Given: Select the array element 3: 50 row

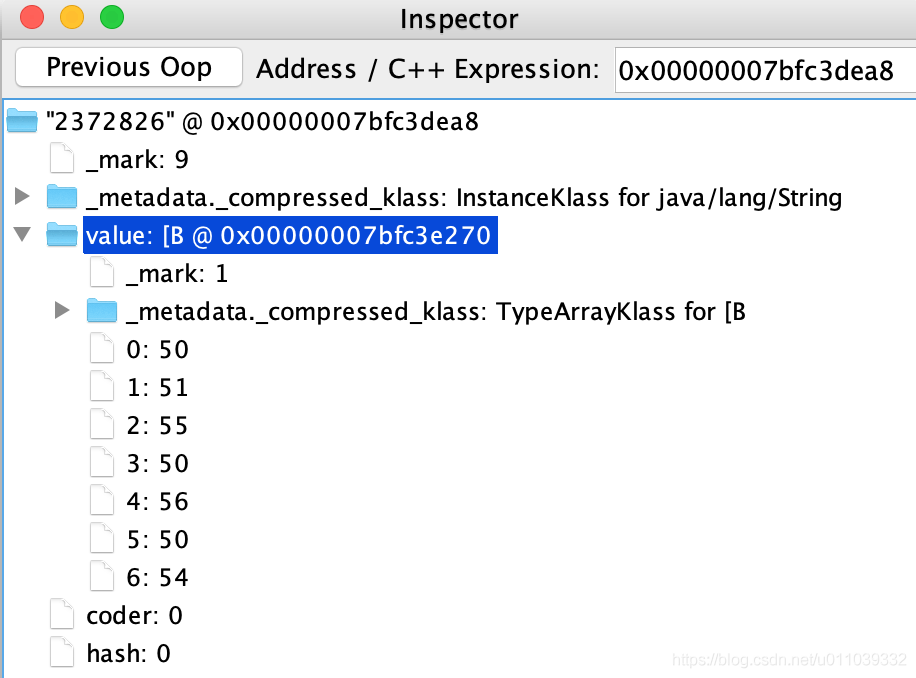Looking at the screenshot, I should click(x=158, y=463).
